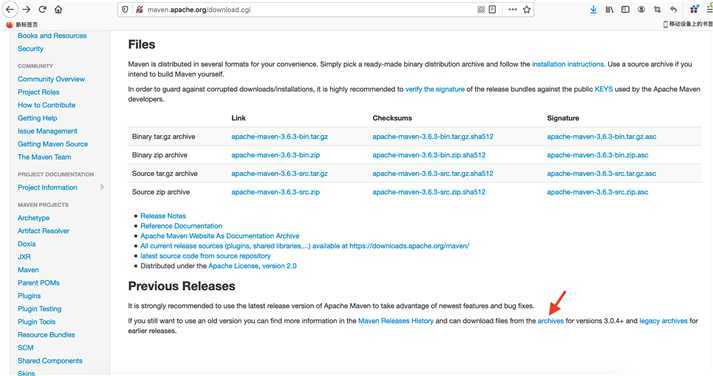Open the library bookshelf icon
The image size is (713, 376).
pyautogui.click(x=609, y=10)
